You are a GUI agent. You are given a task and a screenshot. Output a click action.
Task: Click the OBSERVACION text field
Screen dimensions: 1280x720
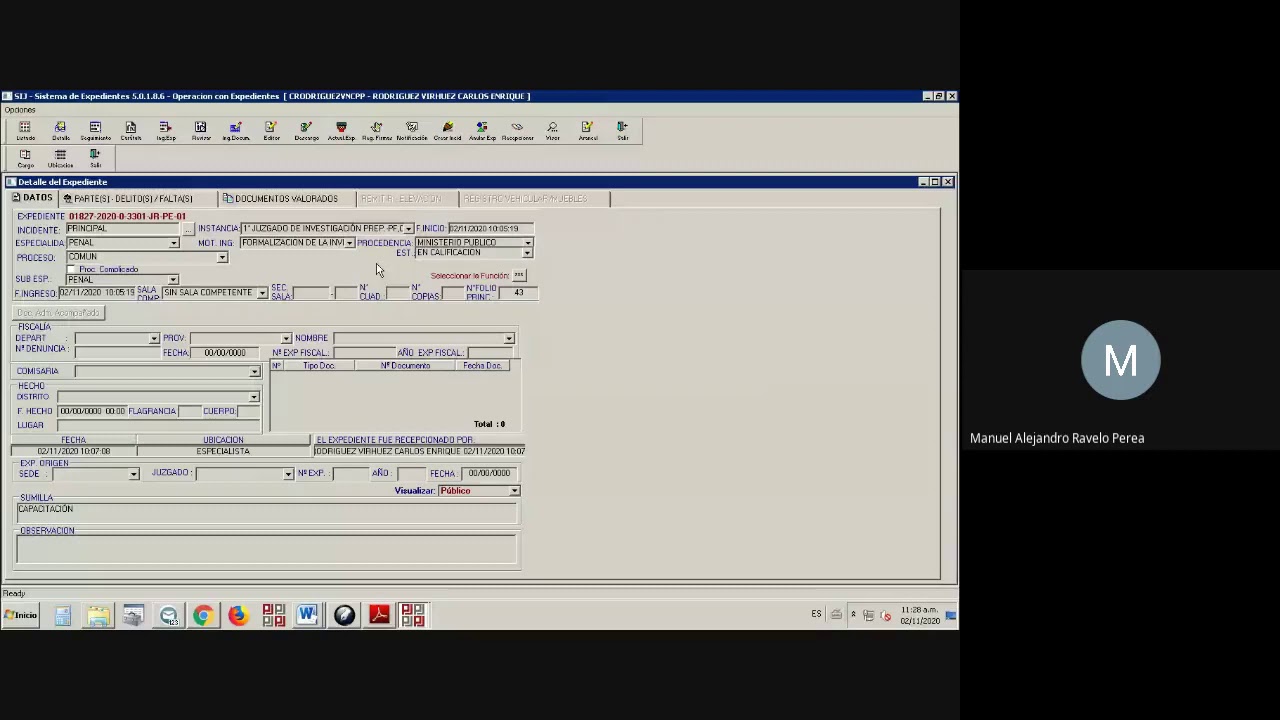point(267,549)
